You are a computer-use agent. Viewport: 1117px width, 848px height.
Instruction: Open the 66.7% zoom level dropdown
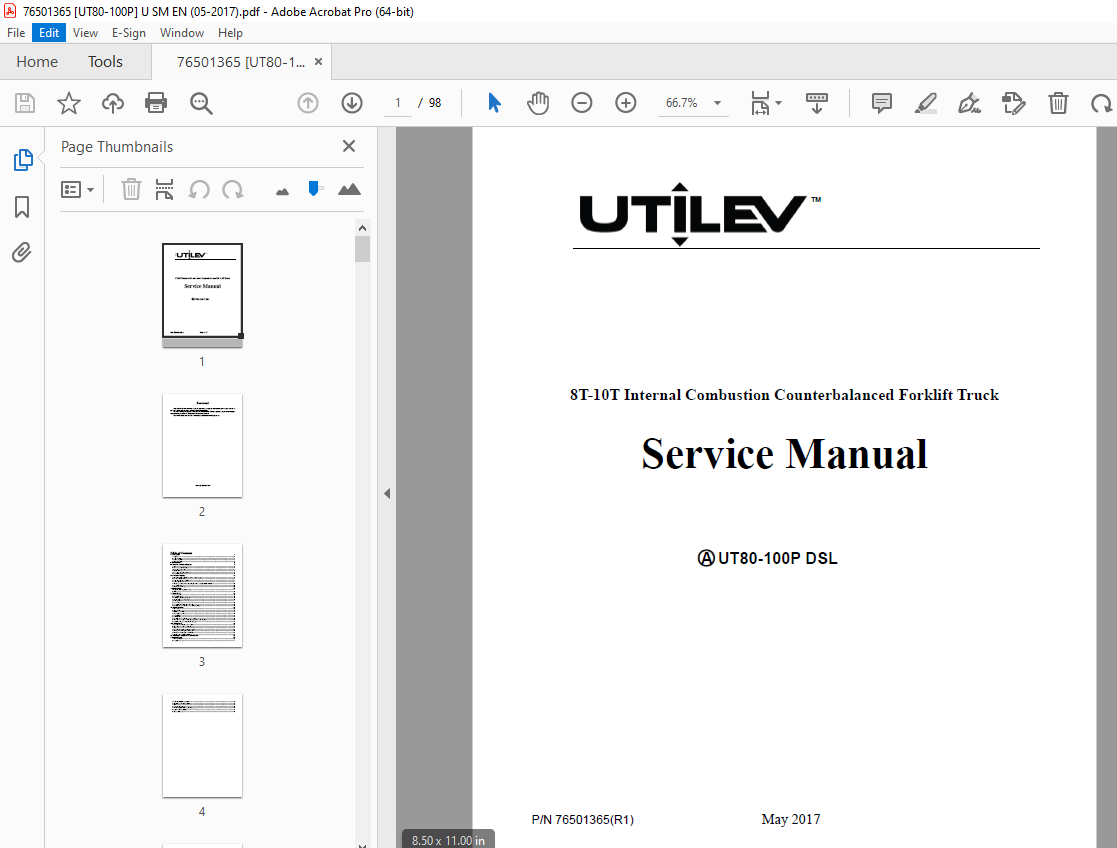(692, 103)
